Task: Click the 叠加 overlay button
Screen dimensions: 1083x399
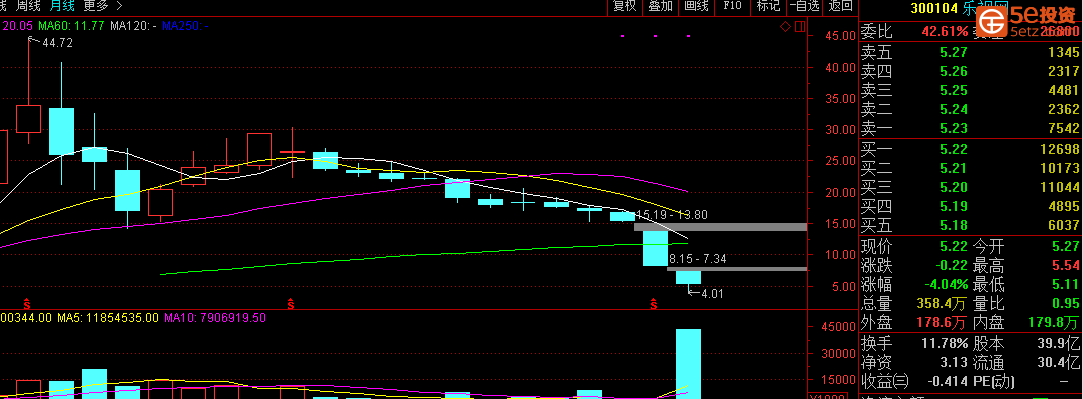Action: click(660, 6)
